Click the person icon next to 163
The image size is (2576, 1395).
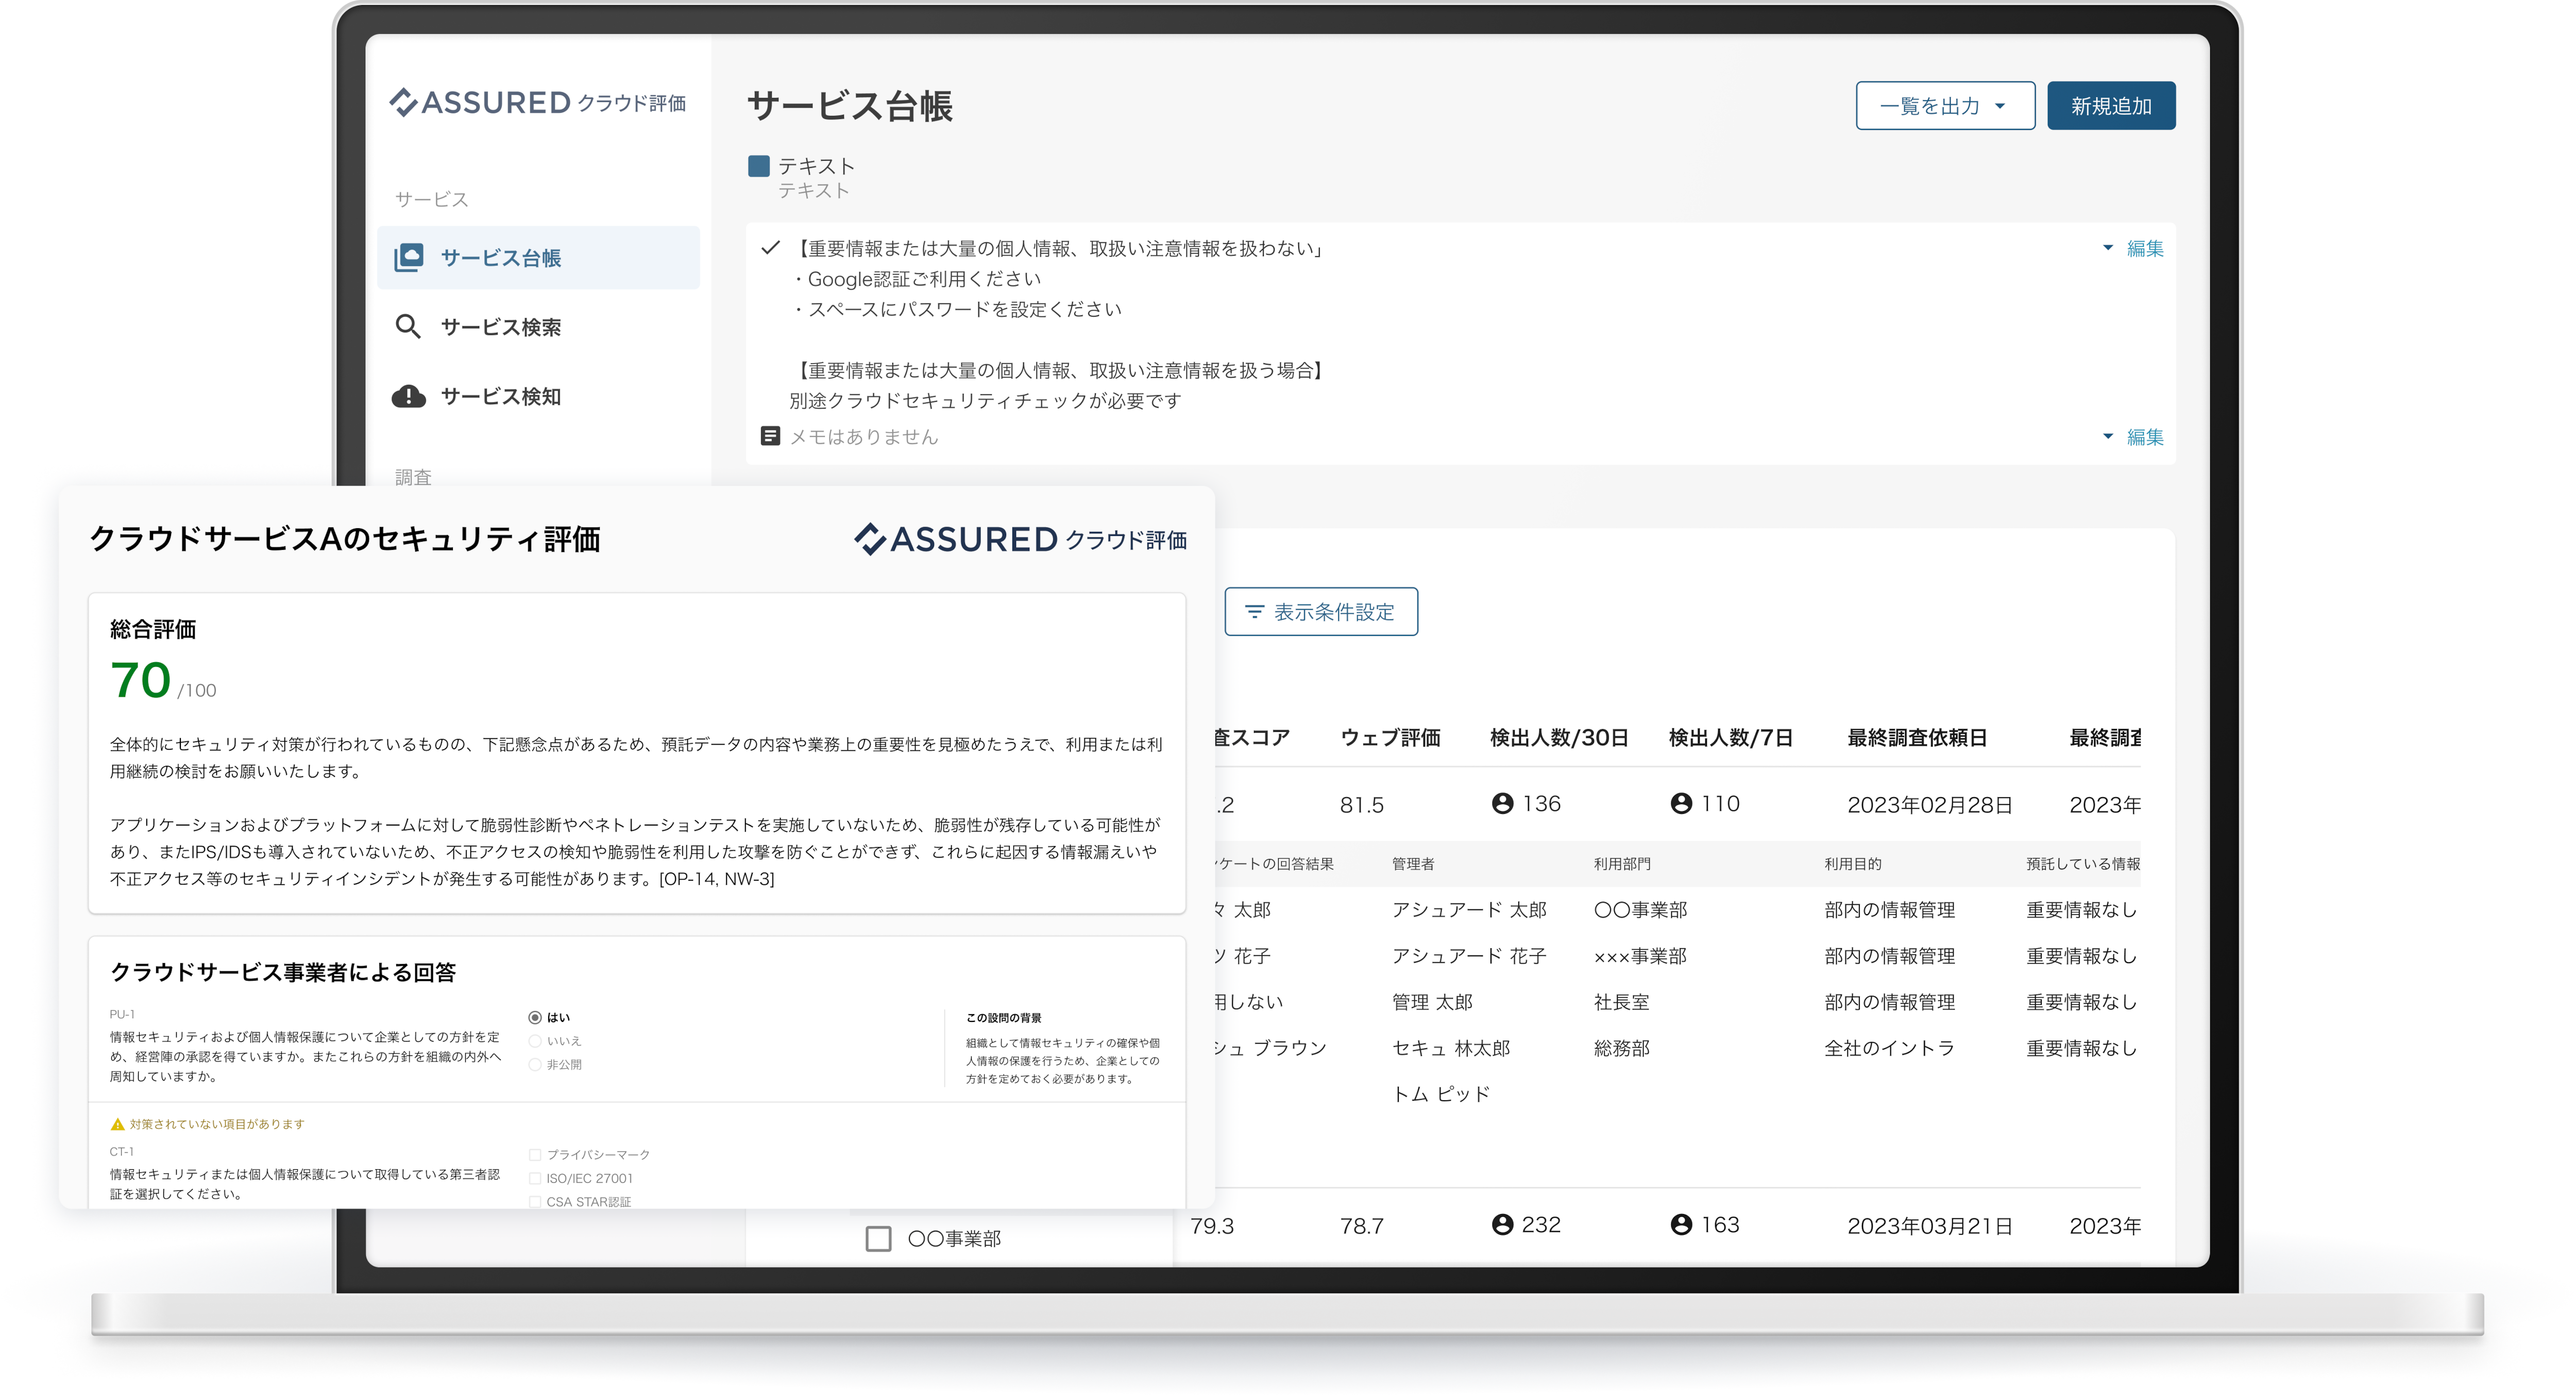coord(1681,1225)
